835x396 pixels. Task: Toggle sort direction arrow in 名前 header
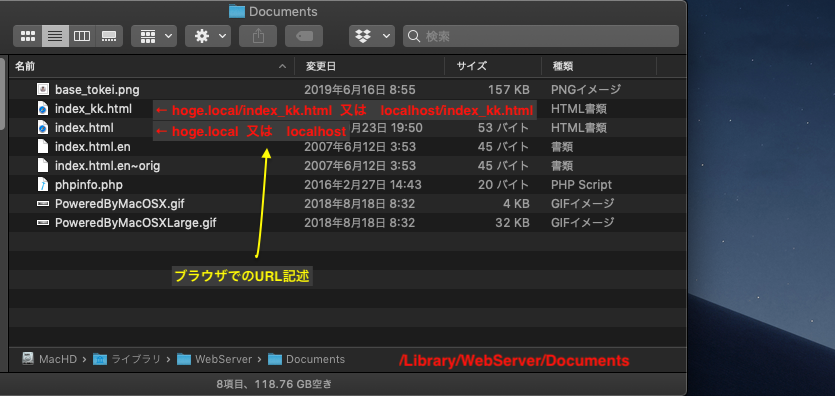point(282,67)
